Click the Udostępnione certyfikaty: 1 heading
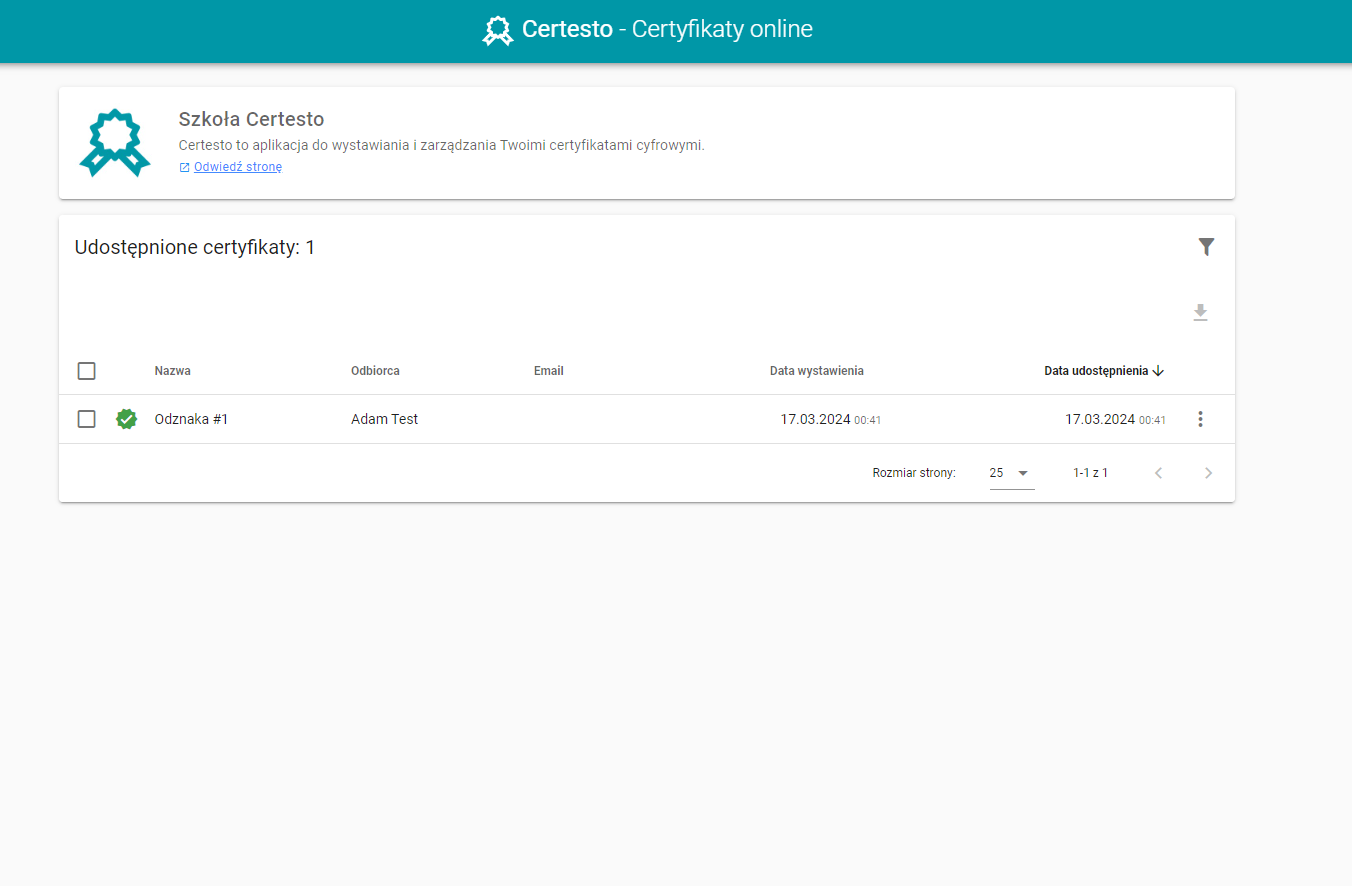Viewport: 1352px width, 886px height. tap(195, 247)
